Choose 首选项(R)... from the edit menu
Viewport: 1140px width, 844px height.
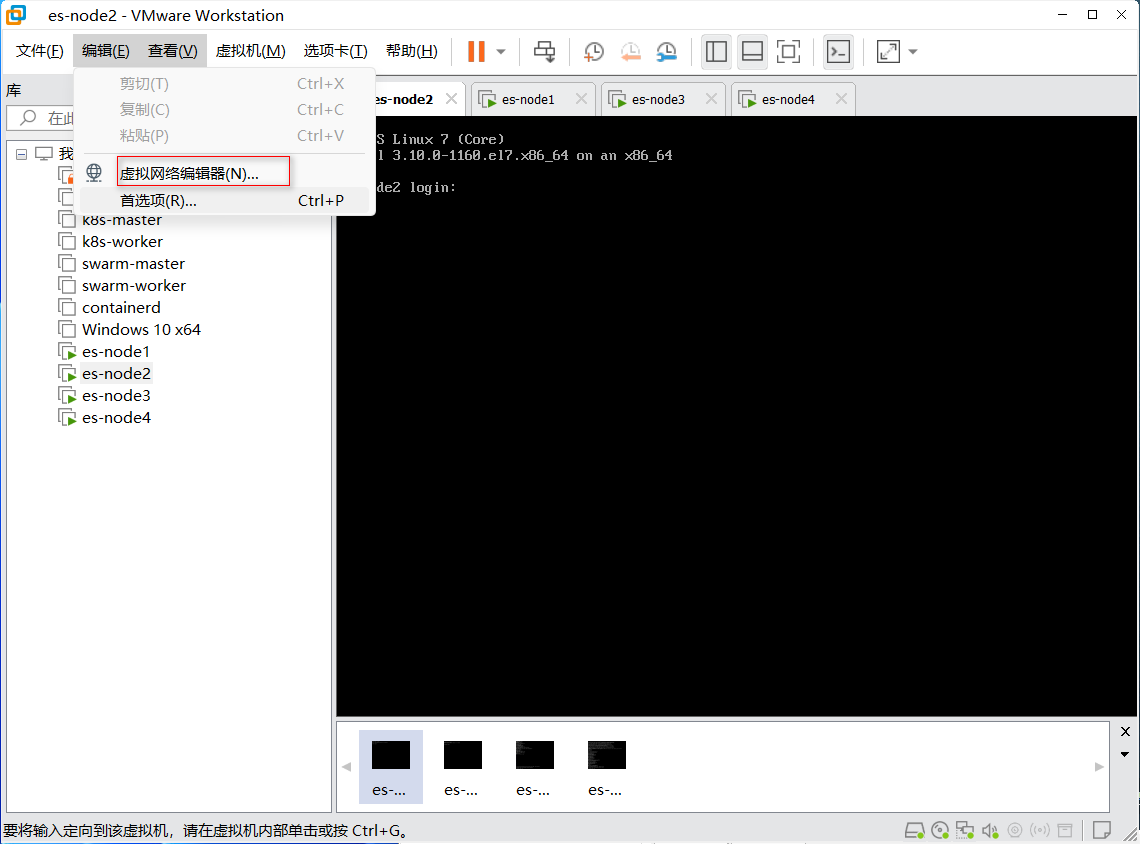tap(225, 201)
